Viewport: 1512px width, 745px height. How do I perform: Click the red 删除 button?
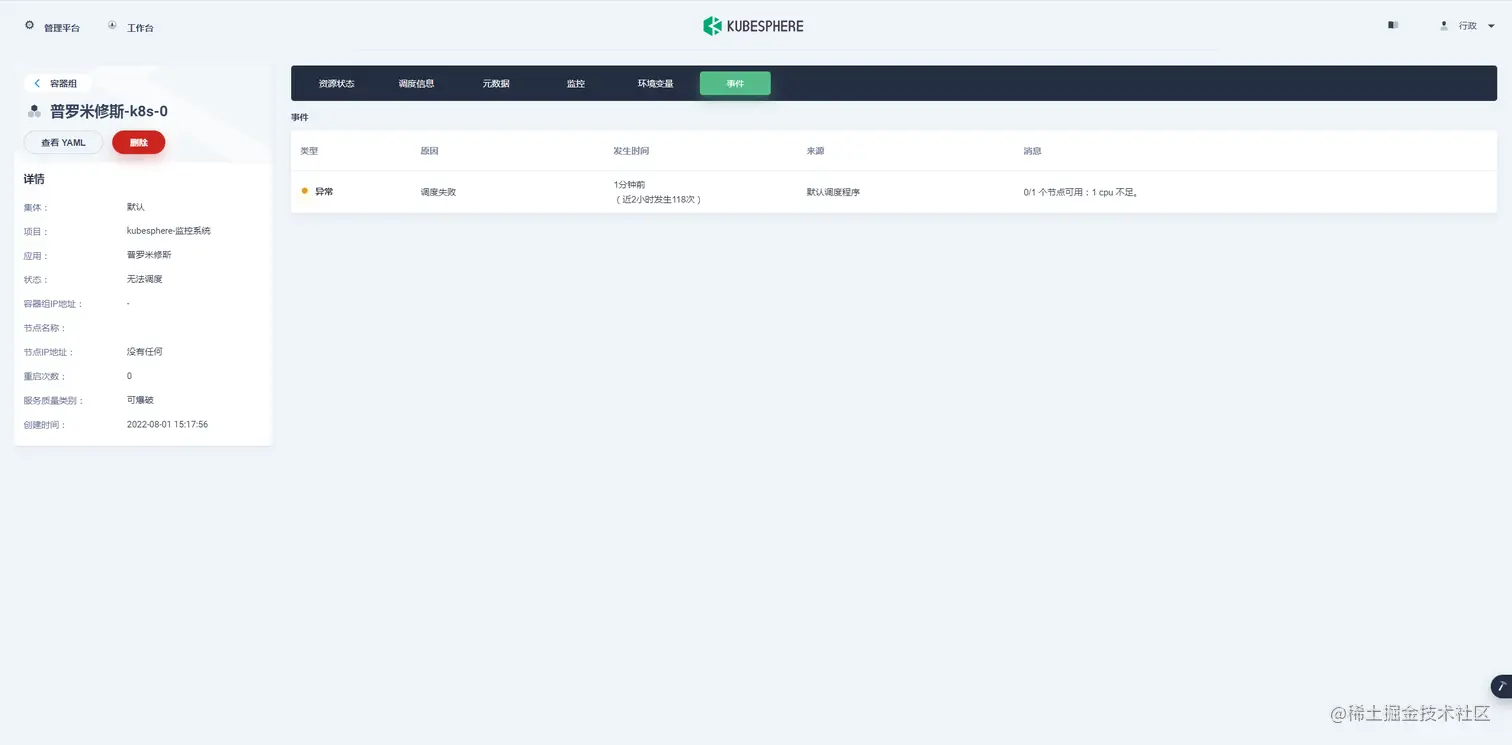pos(139,143)
